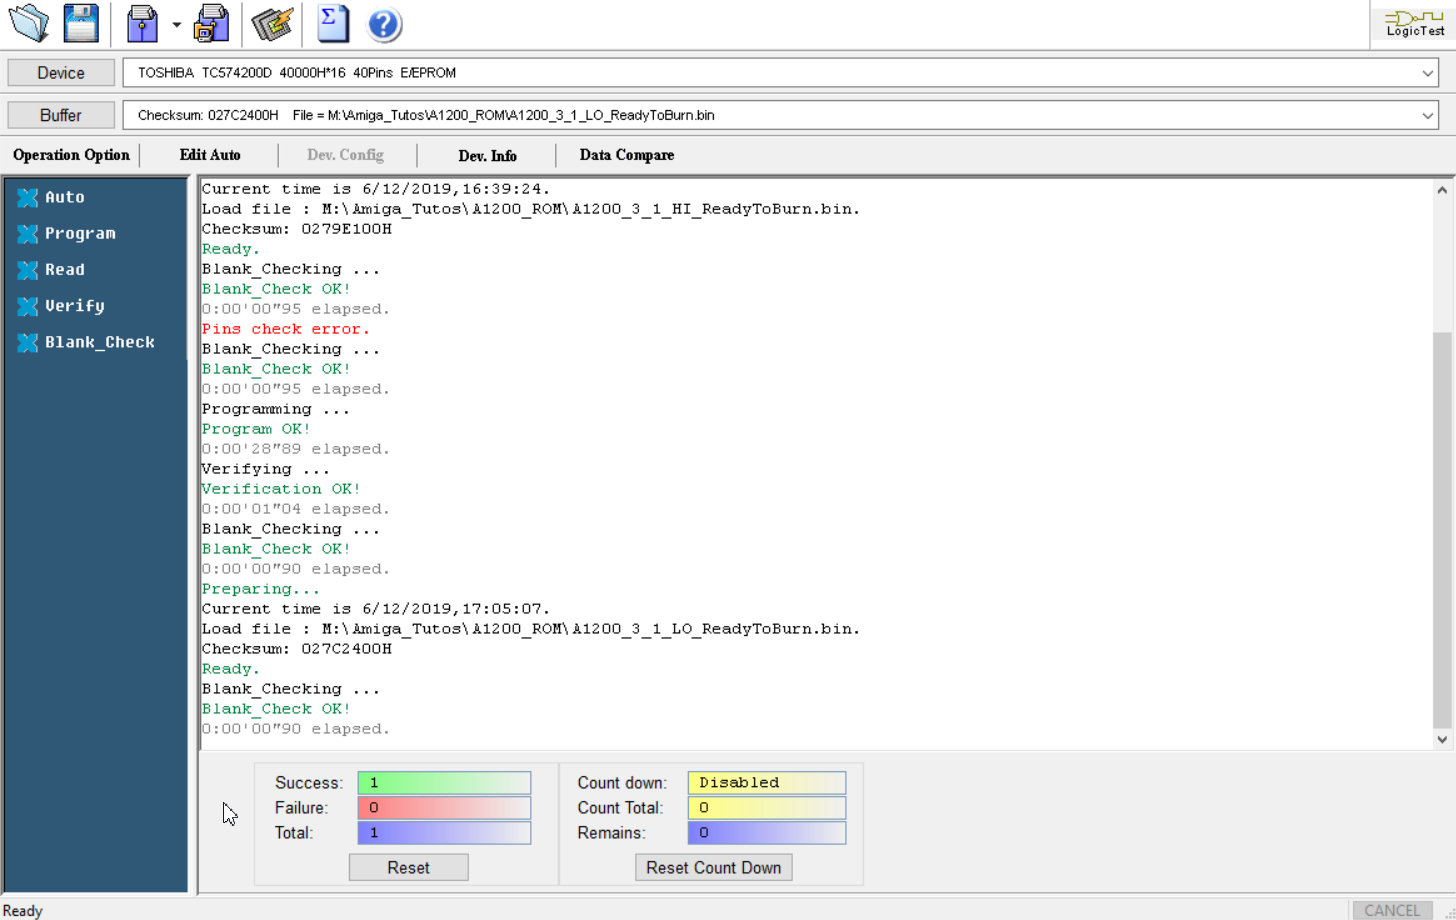
Task: Click the X icon next to Verify
Action: coord(28,306)
